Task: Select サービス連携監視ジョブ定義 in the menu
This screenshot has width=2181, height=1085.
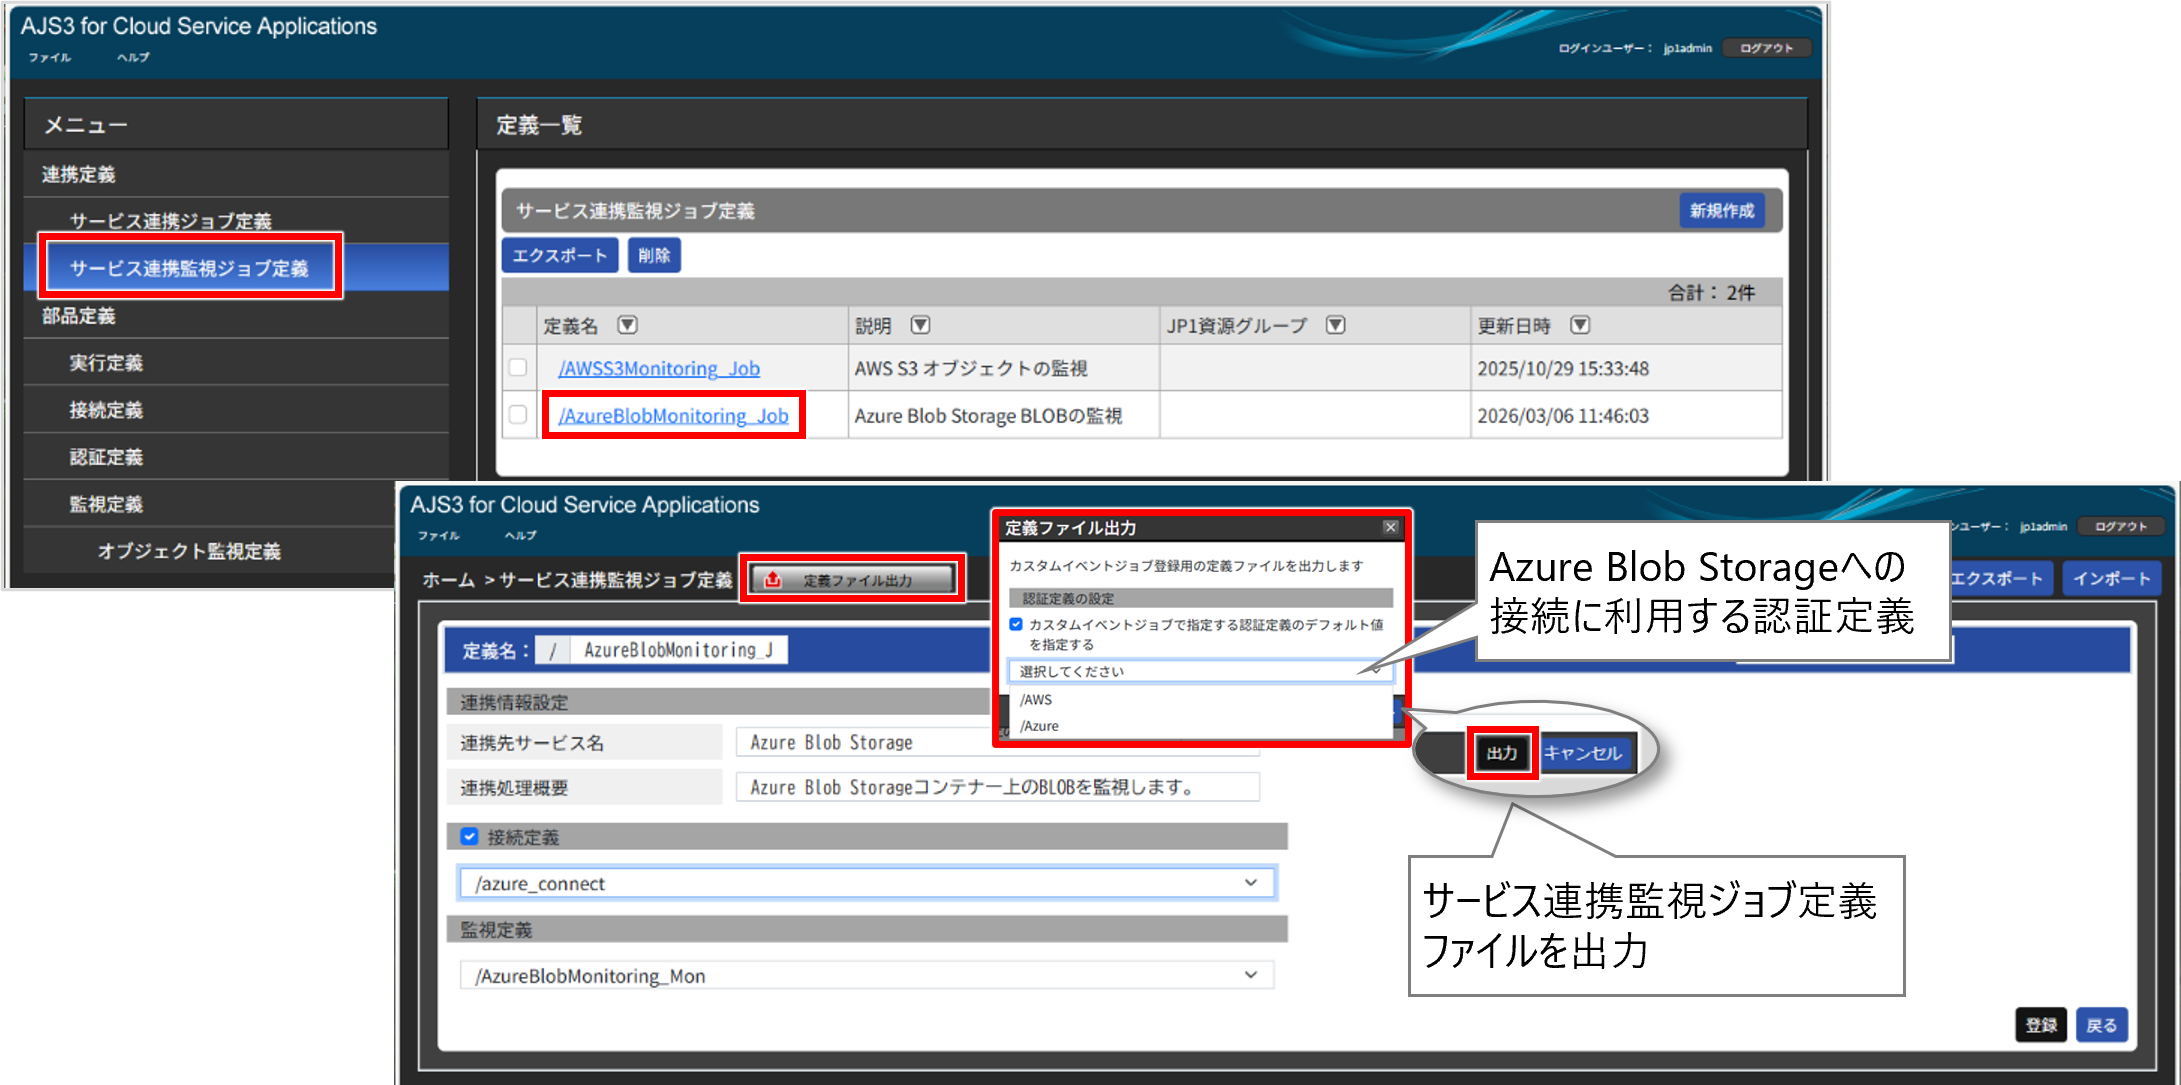Action: 189,268
